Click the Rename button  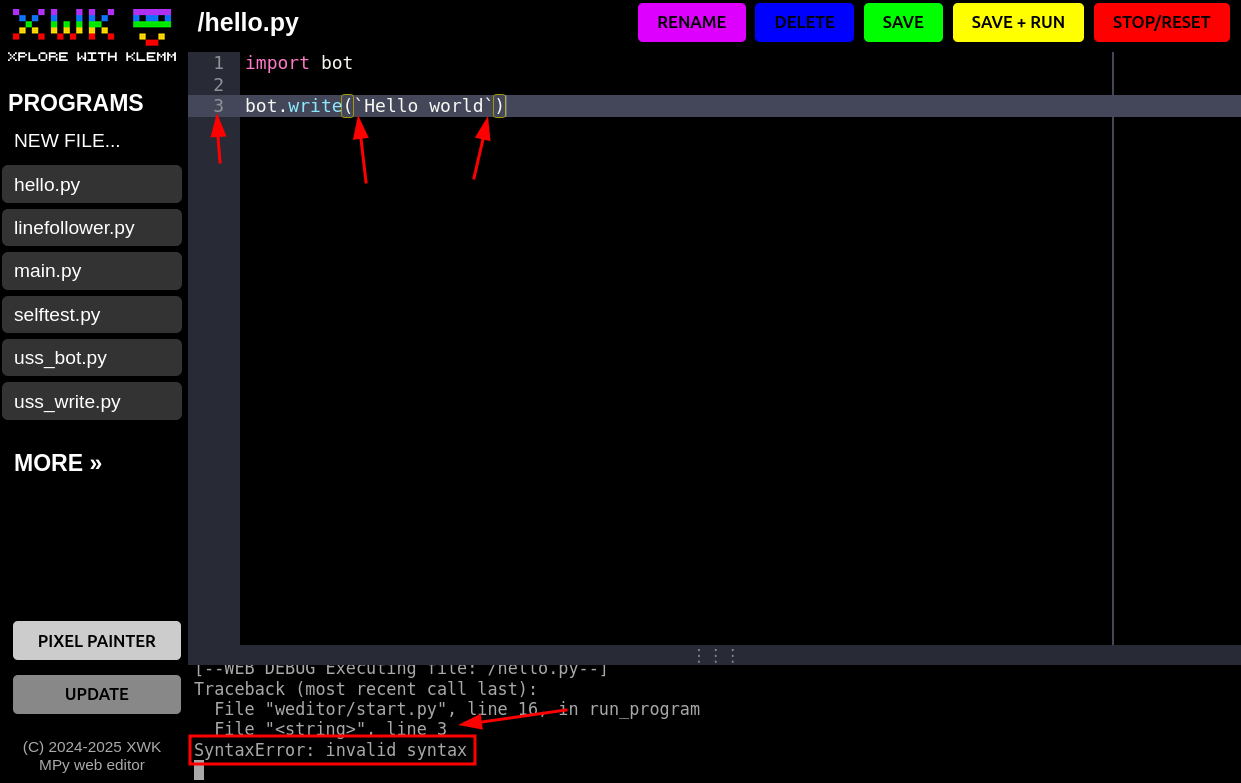pos(691,22)
